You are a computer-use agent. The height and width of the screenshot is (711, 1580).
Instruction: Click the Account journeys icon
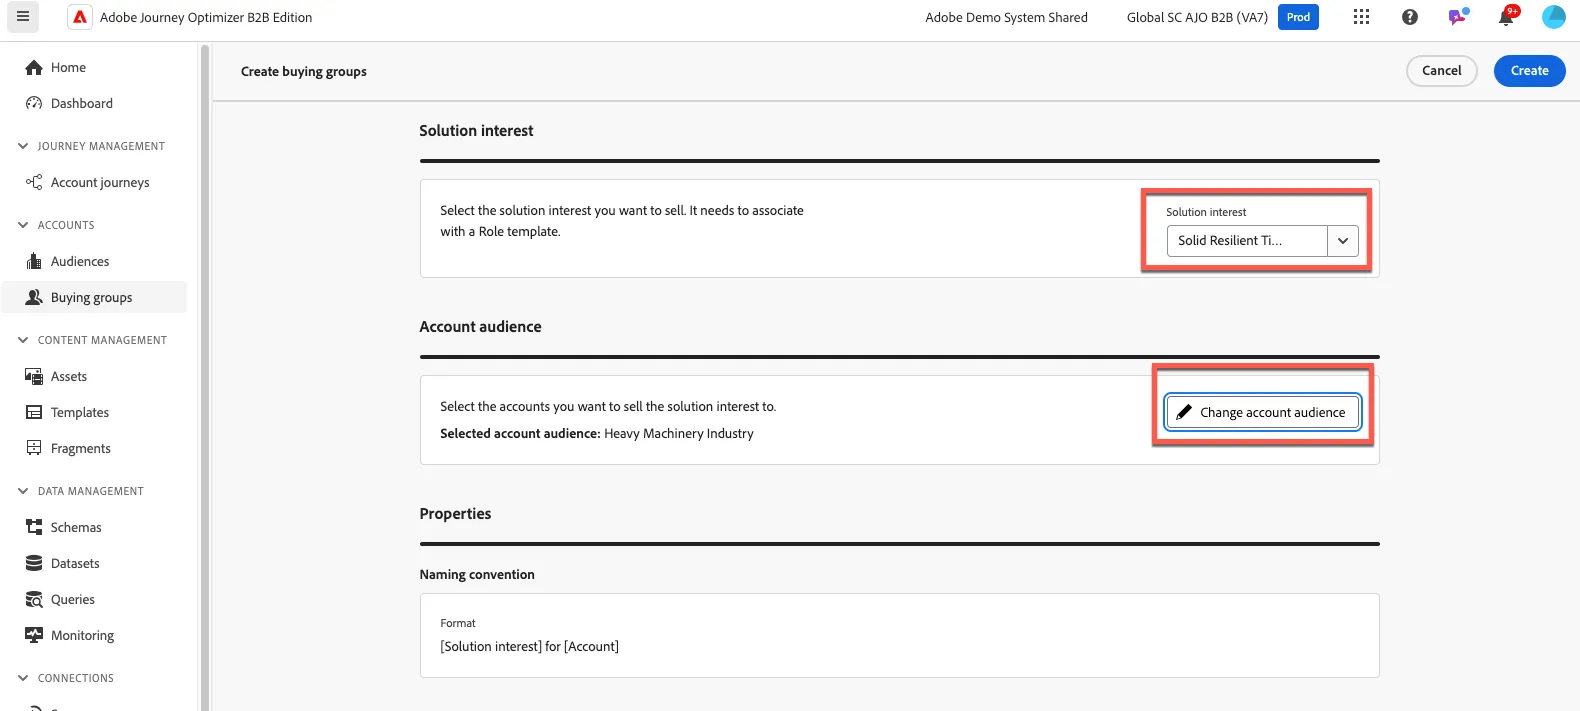[34, 182]
